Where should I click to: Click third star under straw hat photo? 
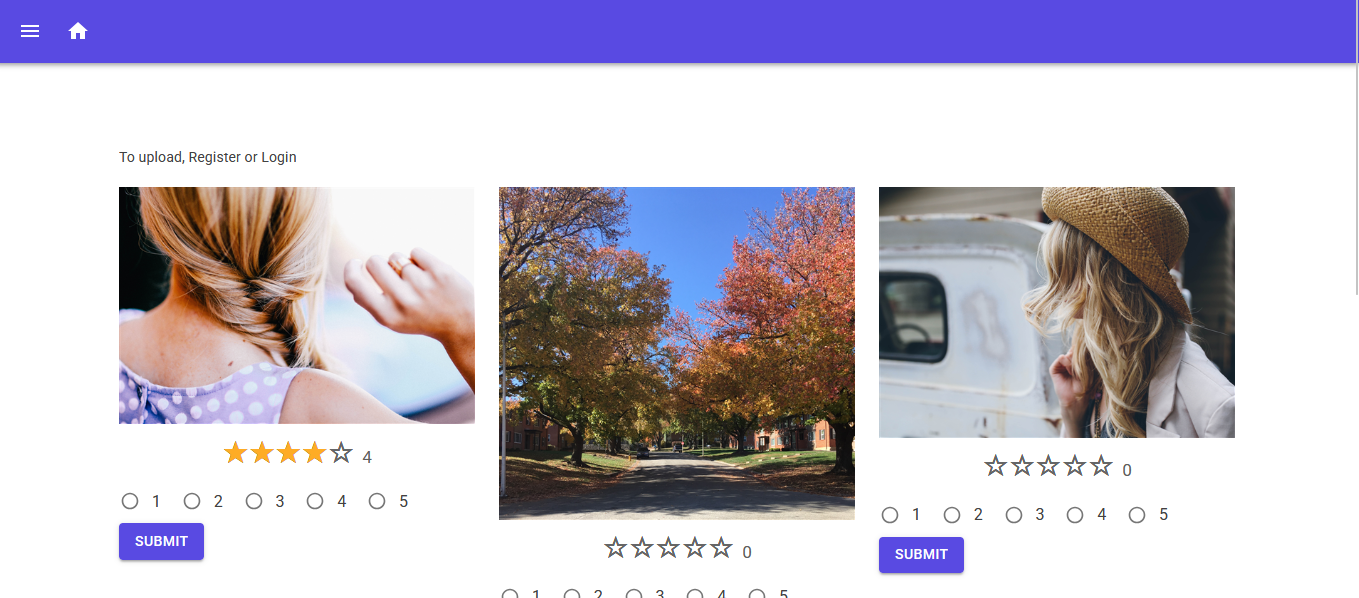coord(1048,466)
